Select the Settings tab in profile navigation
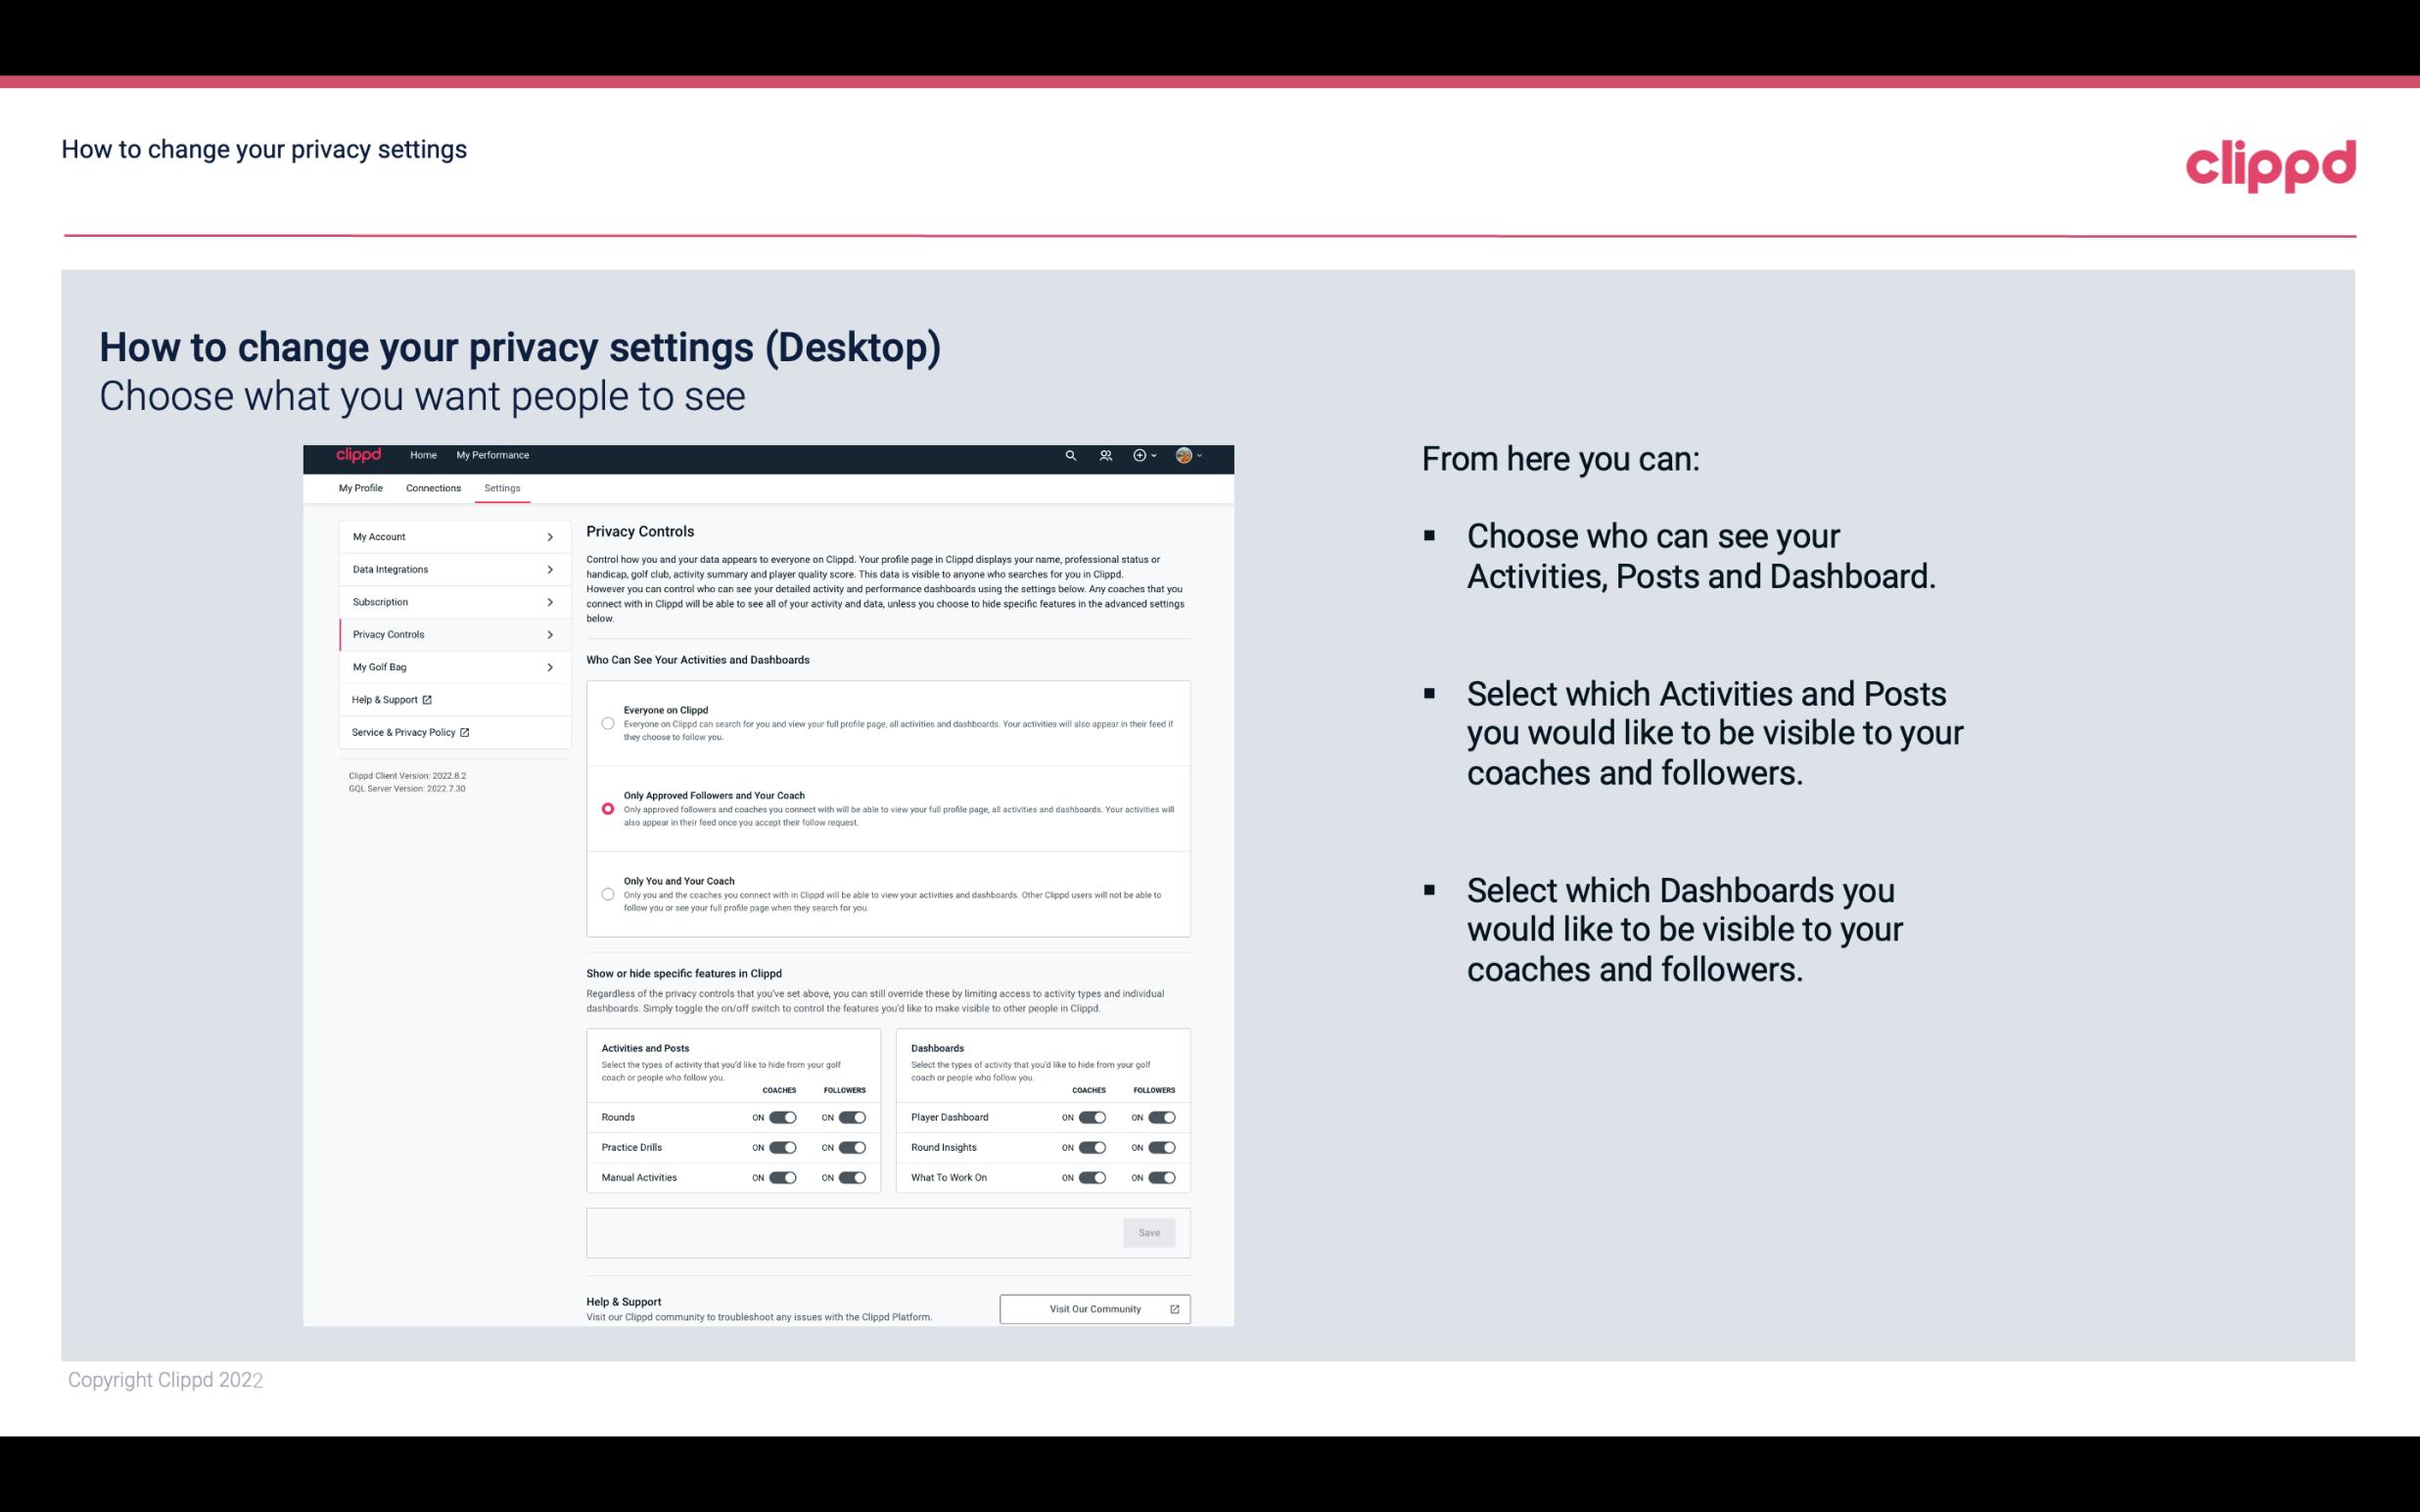The width and height of the screenshot is (2420, 1512). click(x=503, y=487)
